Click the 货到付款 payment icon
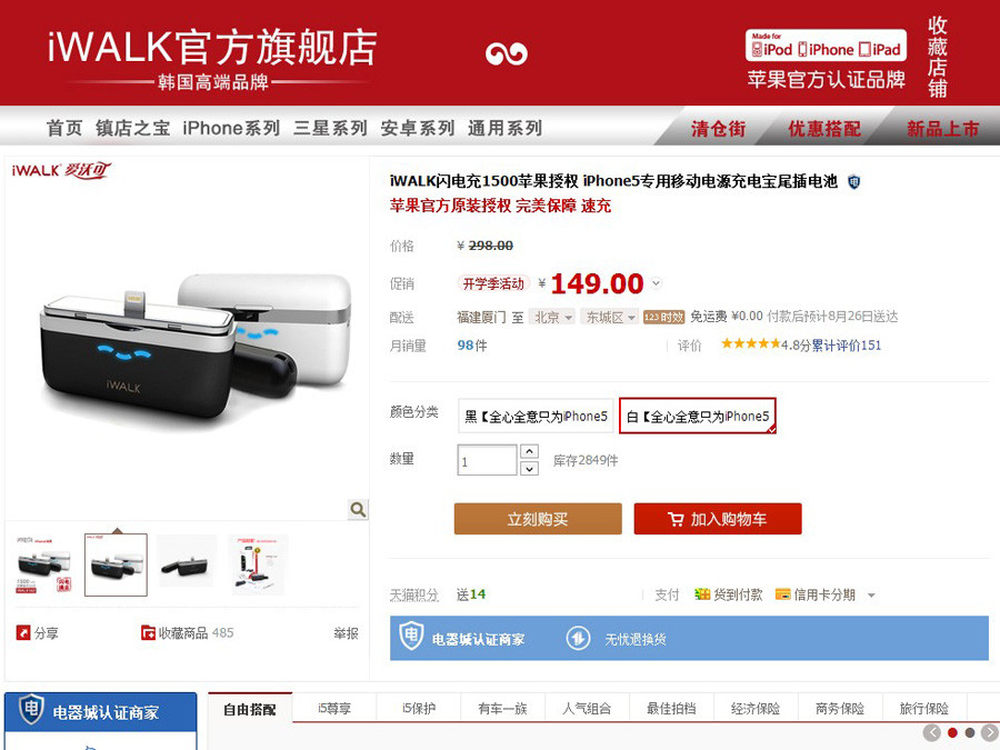Viewport: 1000px width, 750px height. 702,594
